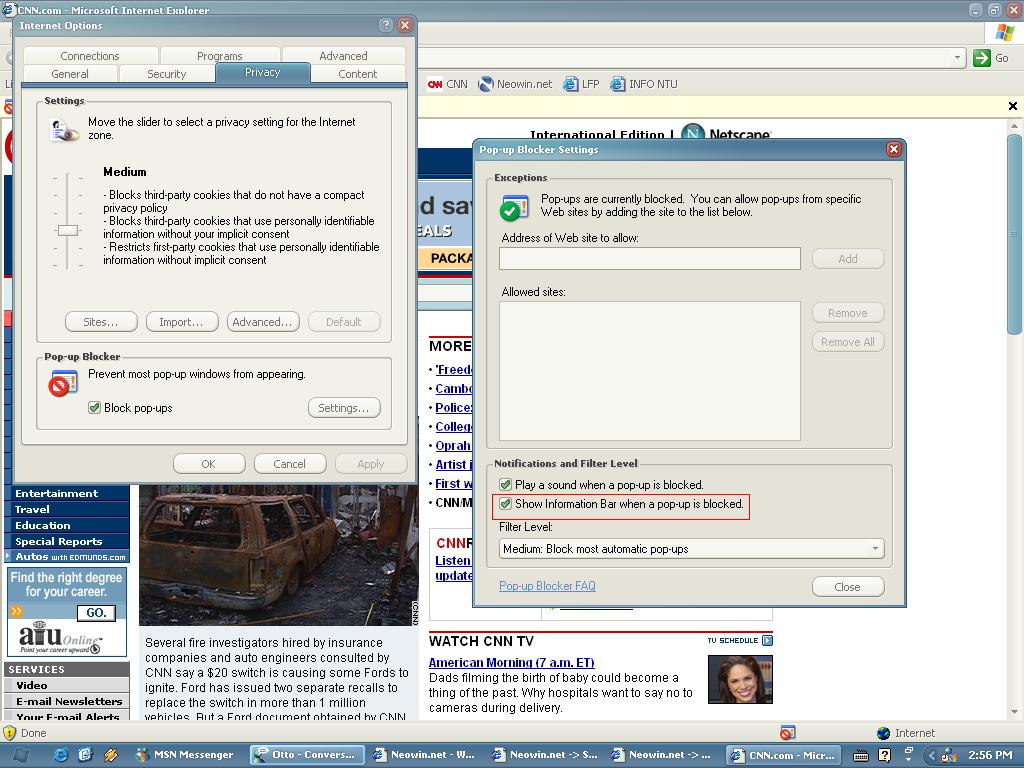Click the help question mark tray icon
This screenshot has height=768, width=1024.
click(884, 755)
